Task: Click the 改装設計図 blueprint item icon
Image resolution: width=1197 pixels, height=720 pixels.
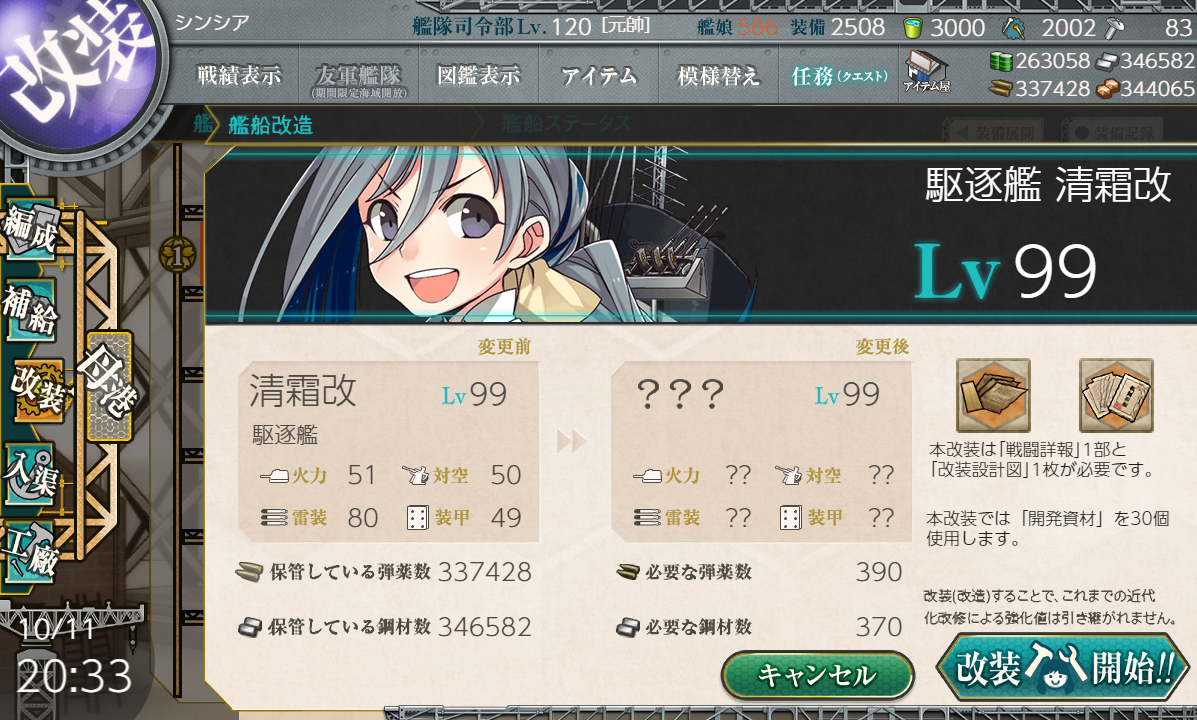Action: pos(1115,396)
